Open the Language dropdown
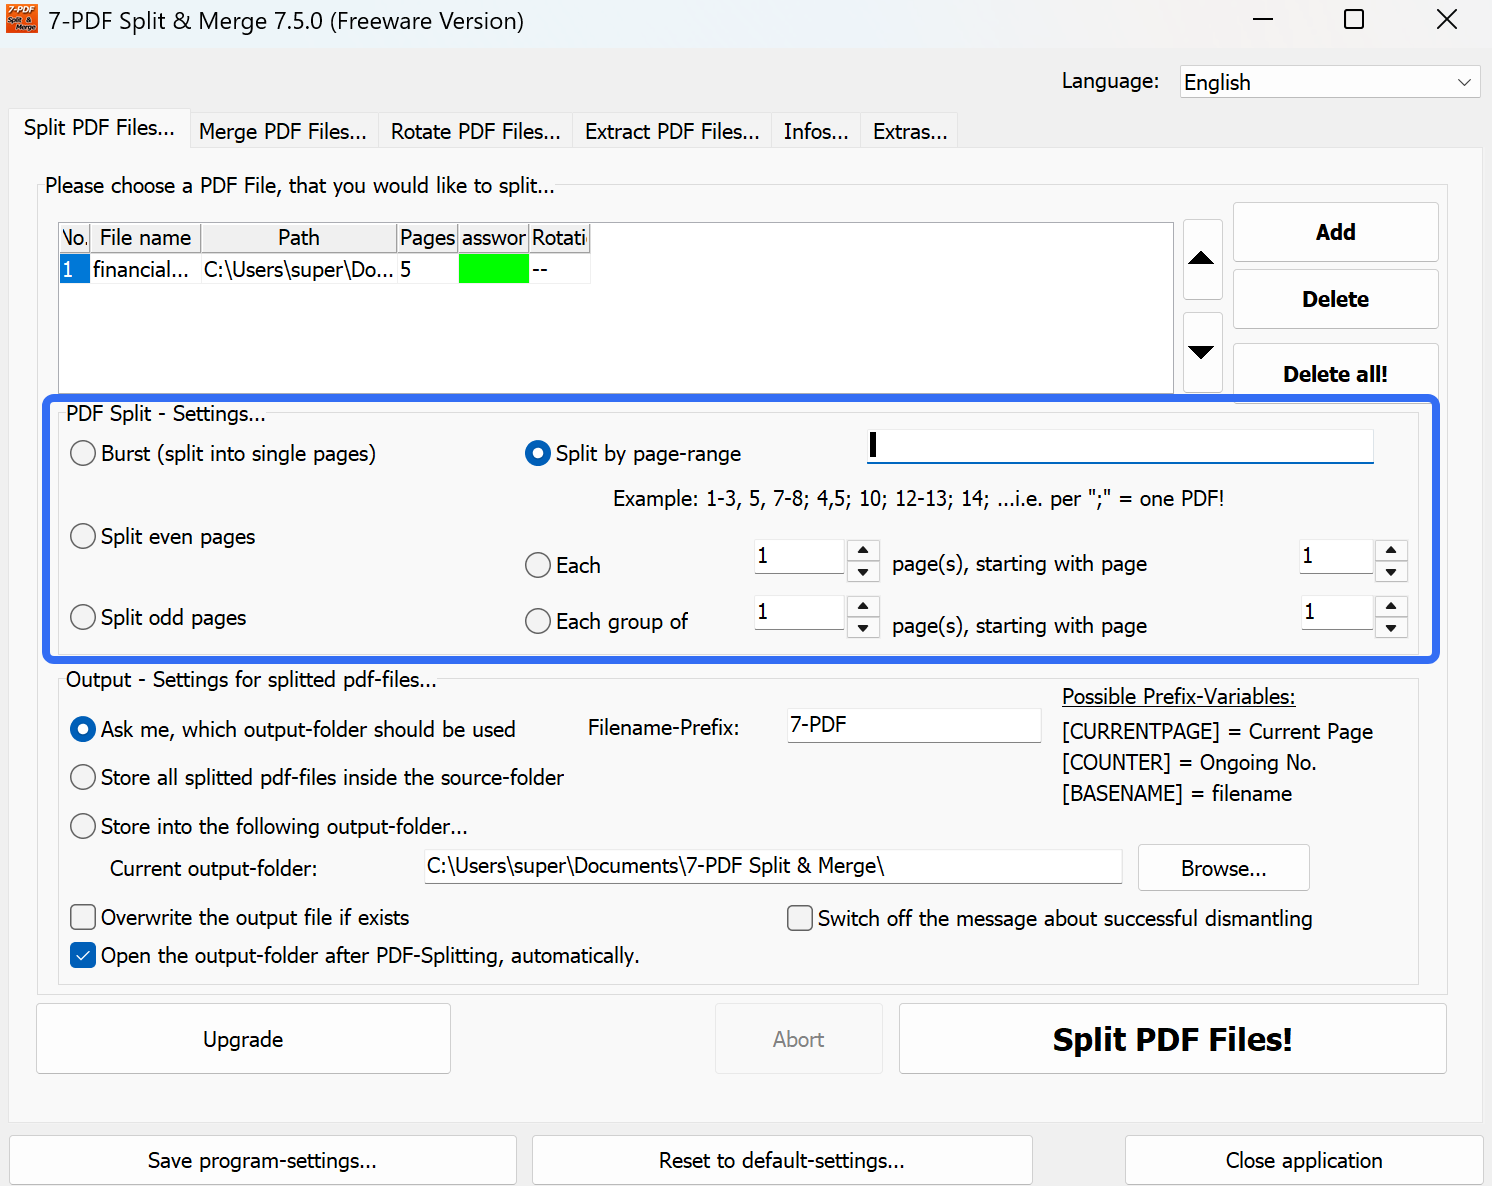The image size is (1492, 1186). (1330, 82)
